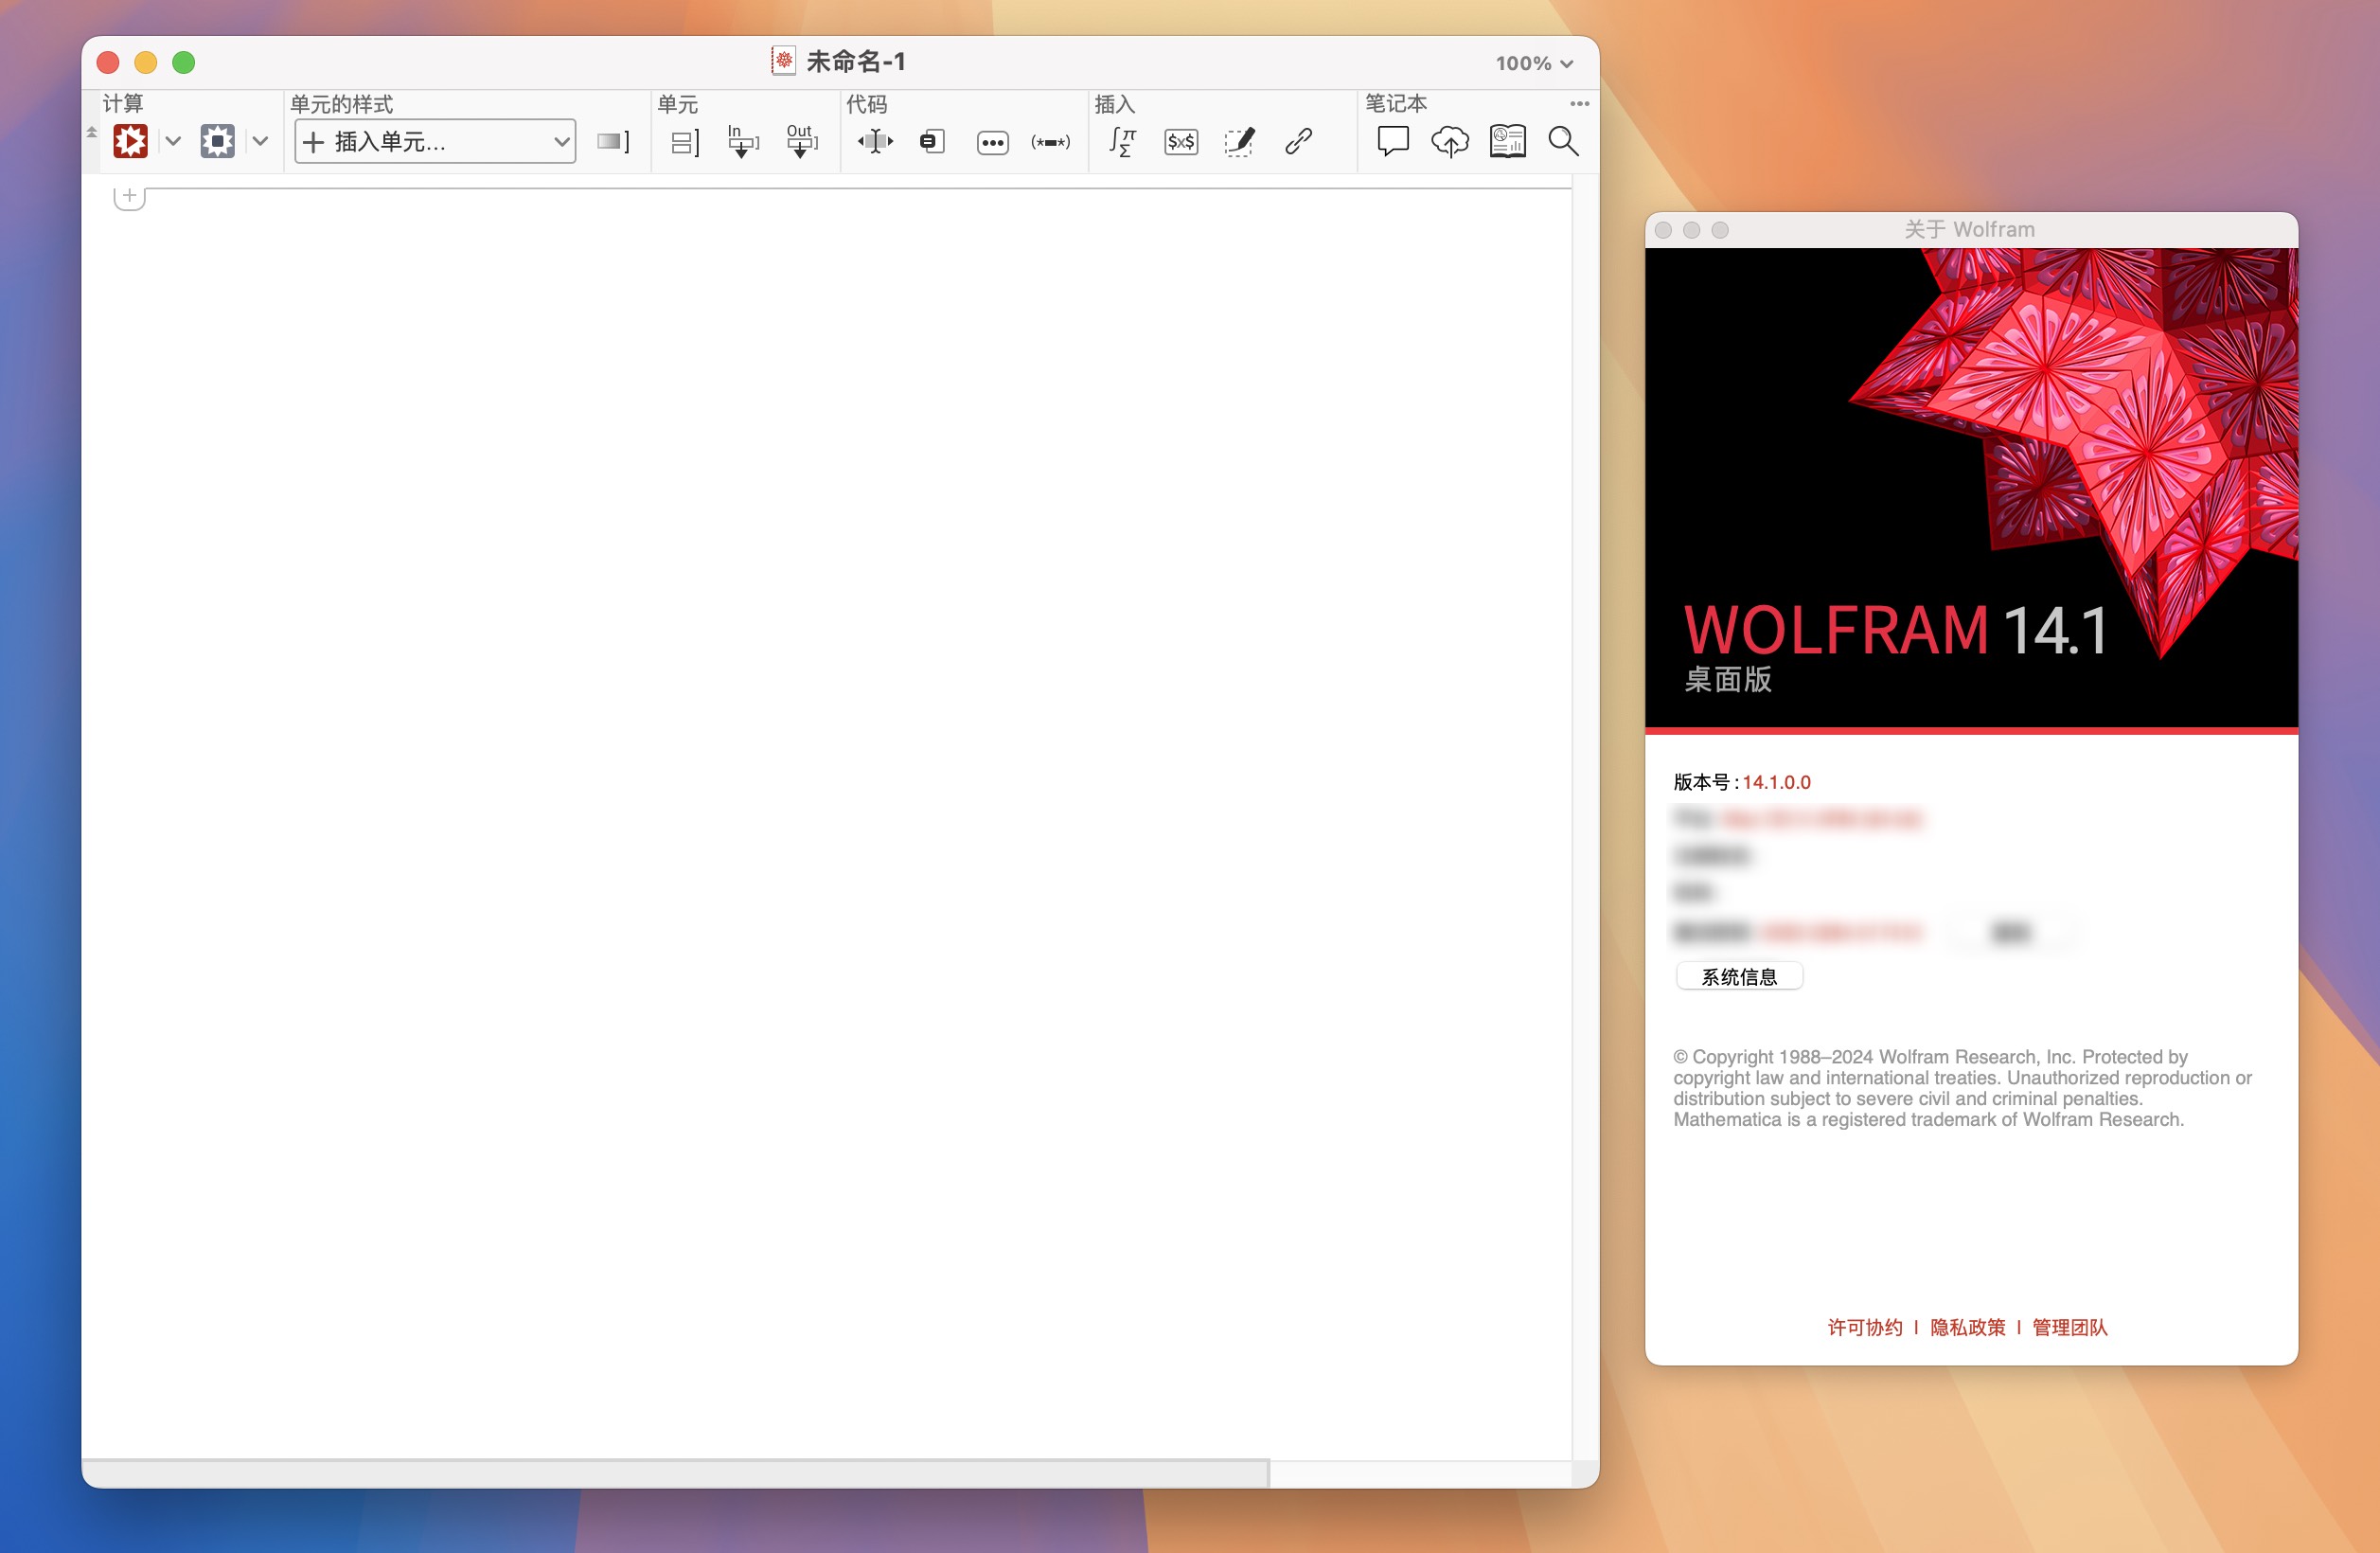Click the plus insert-cell tab in notebook
Viewport: 2380px width, 1553px height.
coord(129,196)
